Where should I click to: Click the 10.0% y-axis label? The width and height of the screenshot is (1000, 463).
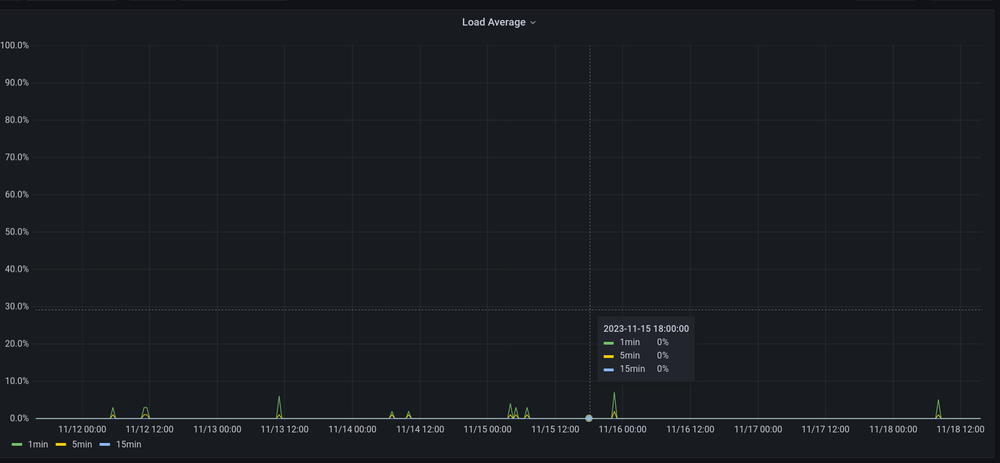coord(17,381)
